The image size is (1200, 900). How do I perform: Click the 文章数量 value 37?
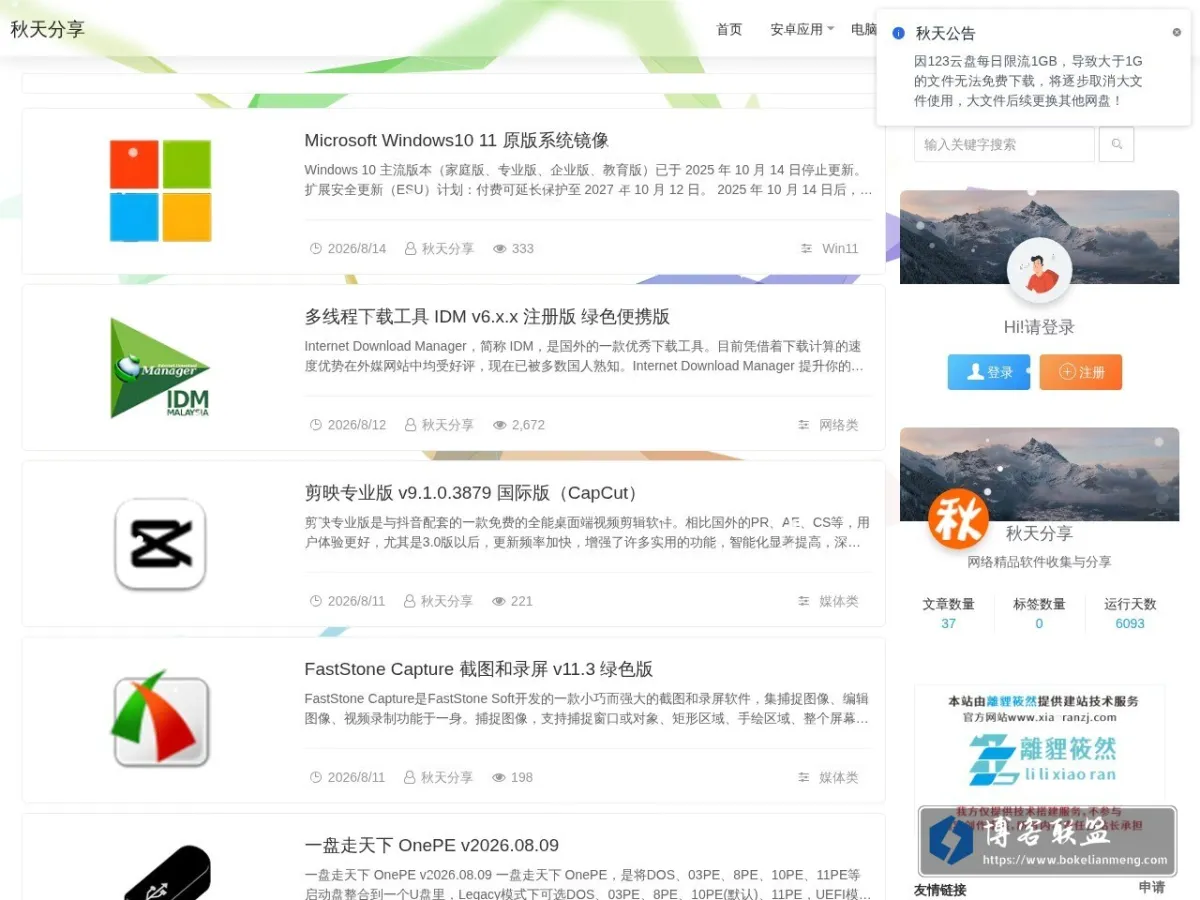(948, 623)
